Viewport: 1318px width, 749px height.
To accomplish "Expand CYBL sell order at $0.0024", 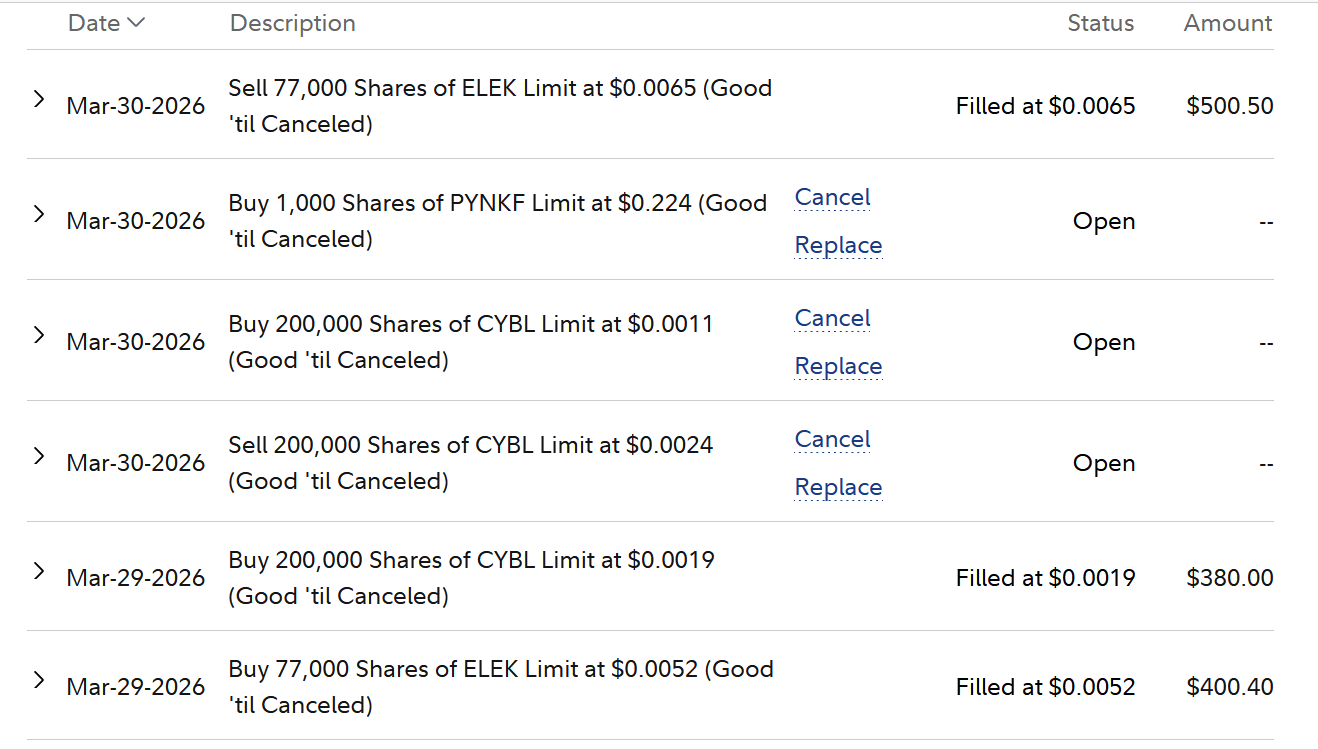I will pyautogui.click(x=39, y=456).
